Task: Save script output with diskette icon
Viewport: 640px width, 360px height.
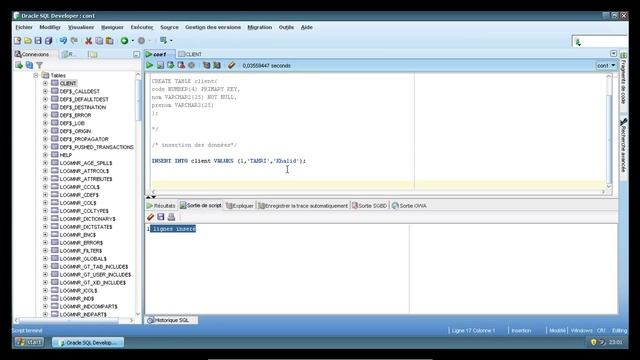Action: point(160,217)
